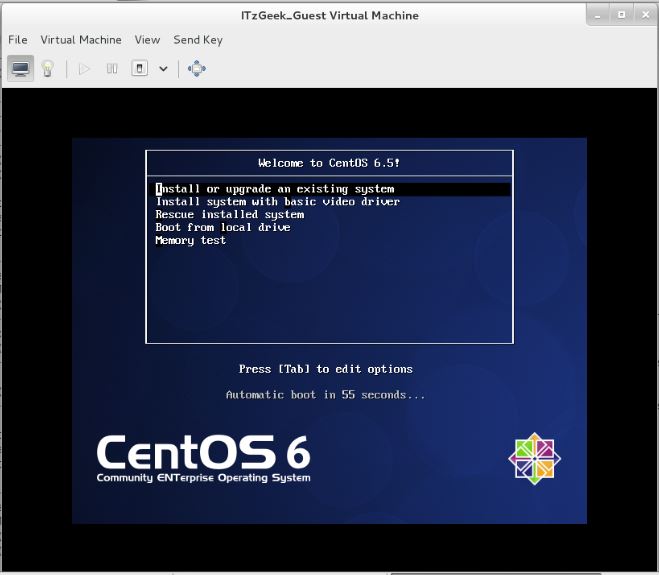Minimize the ITzGeek_Guest window
The height and width of the screenshot is (575, 659).
(x=598, y=16)
